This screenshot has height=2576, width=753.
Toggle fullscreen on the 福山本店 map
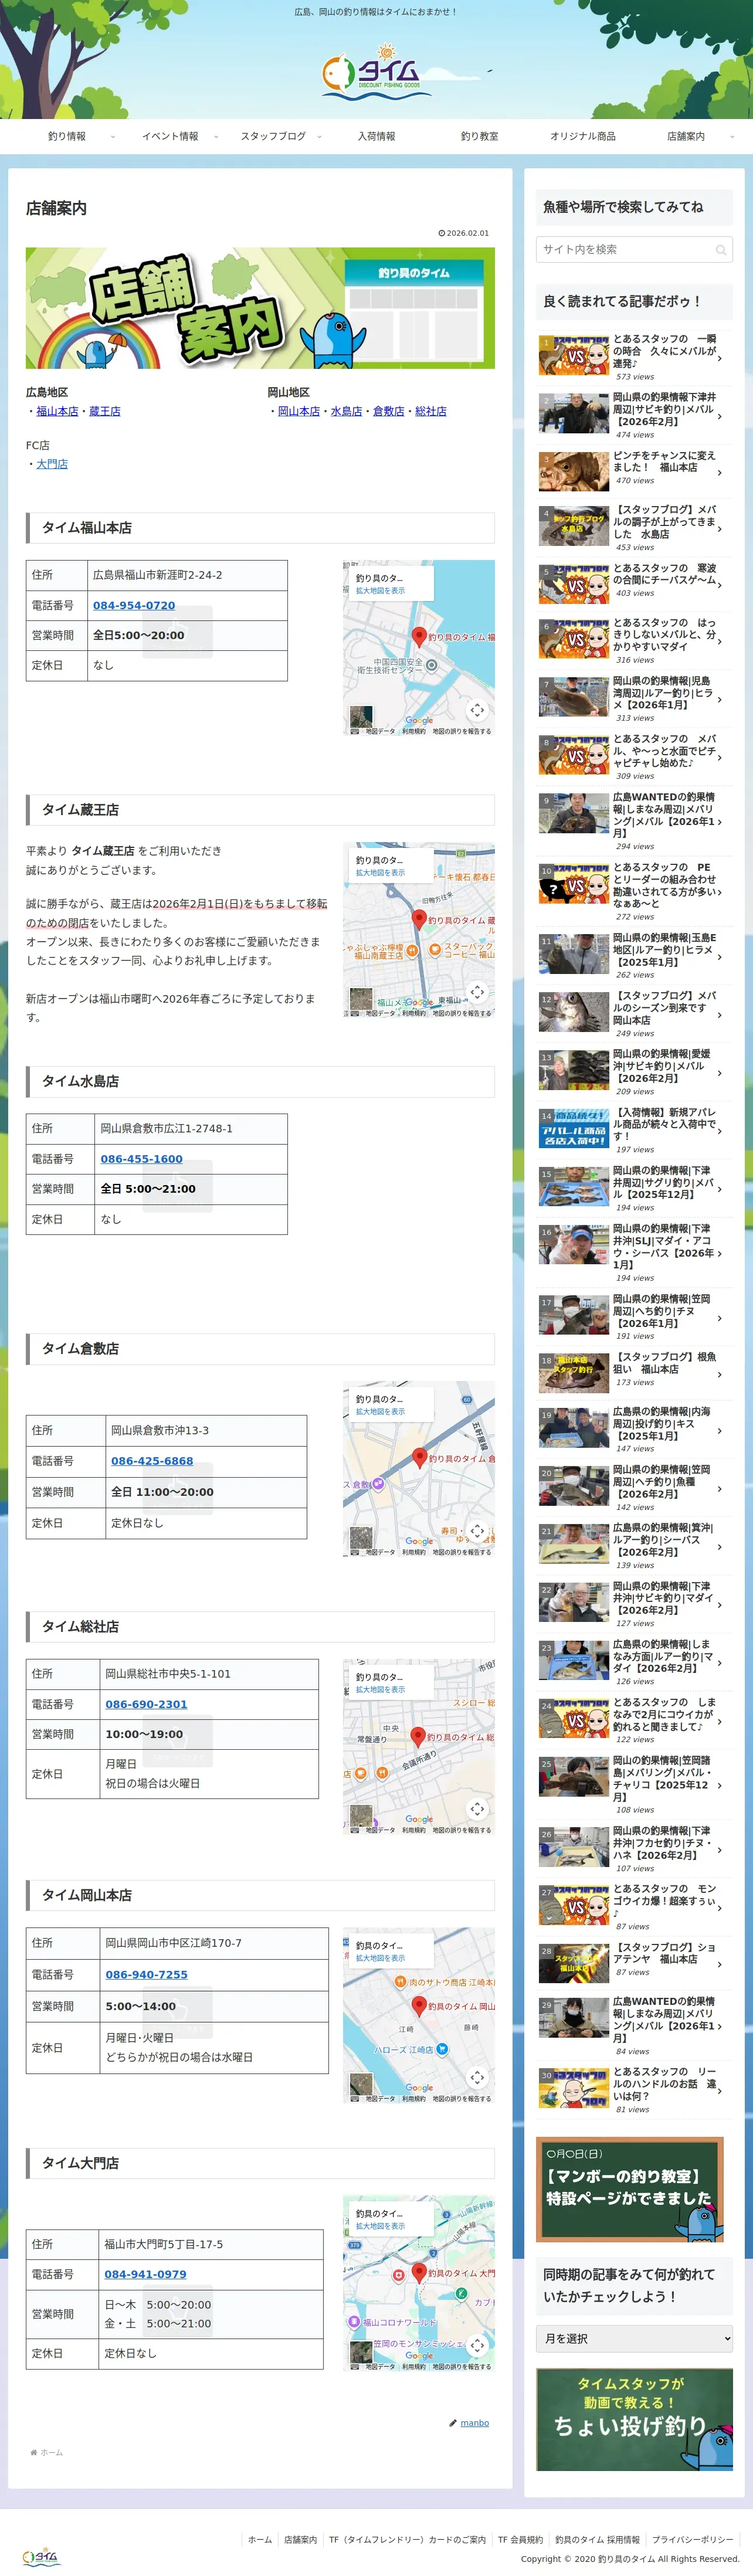pyautogui.click(x=477, y=710)
